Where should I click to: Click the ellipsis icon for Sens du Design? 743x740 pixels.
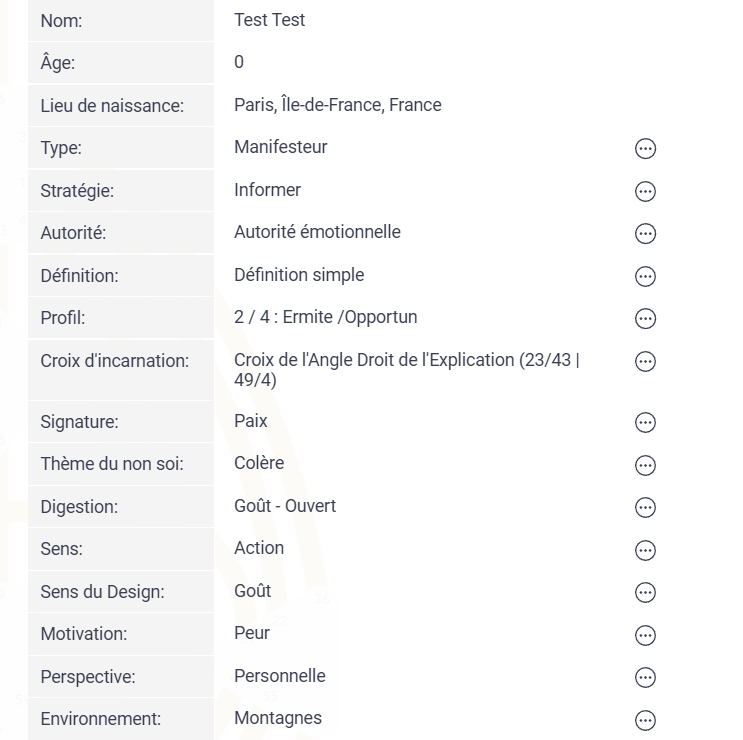click(645, 592)
